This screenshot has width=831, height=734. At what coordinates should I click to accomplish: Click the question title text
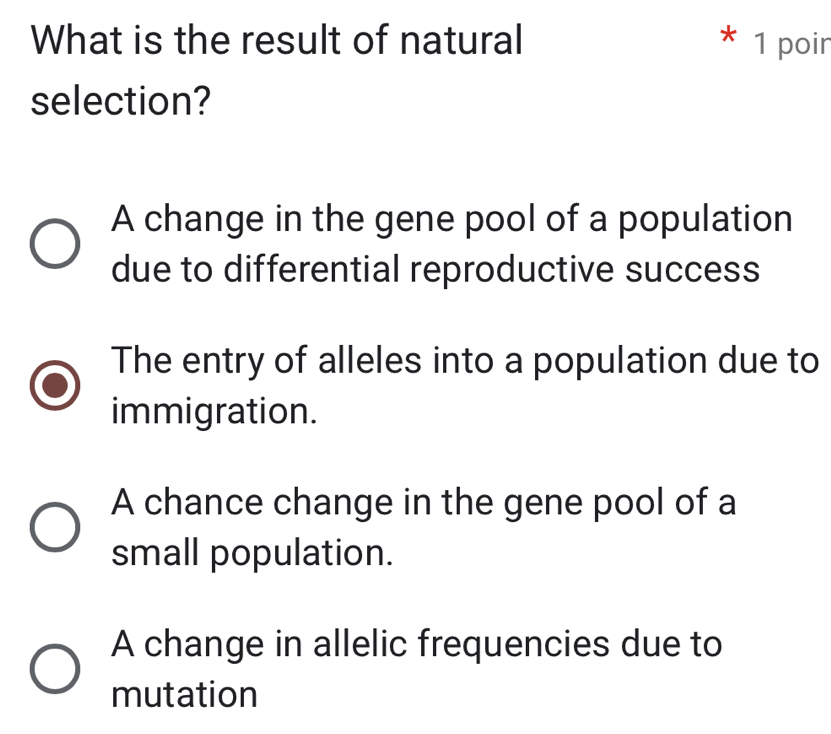[x=275, y=70]
